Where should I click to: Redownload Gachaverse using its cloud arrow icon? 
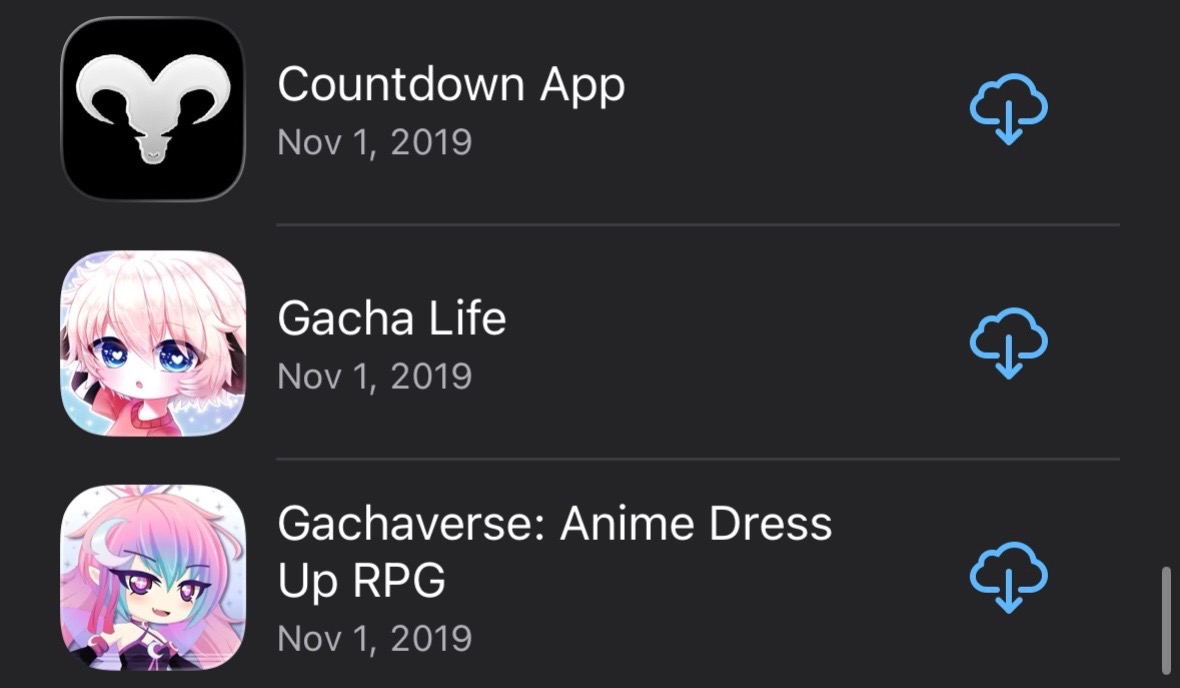1008,577
